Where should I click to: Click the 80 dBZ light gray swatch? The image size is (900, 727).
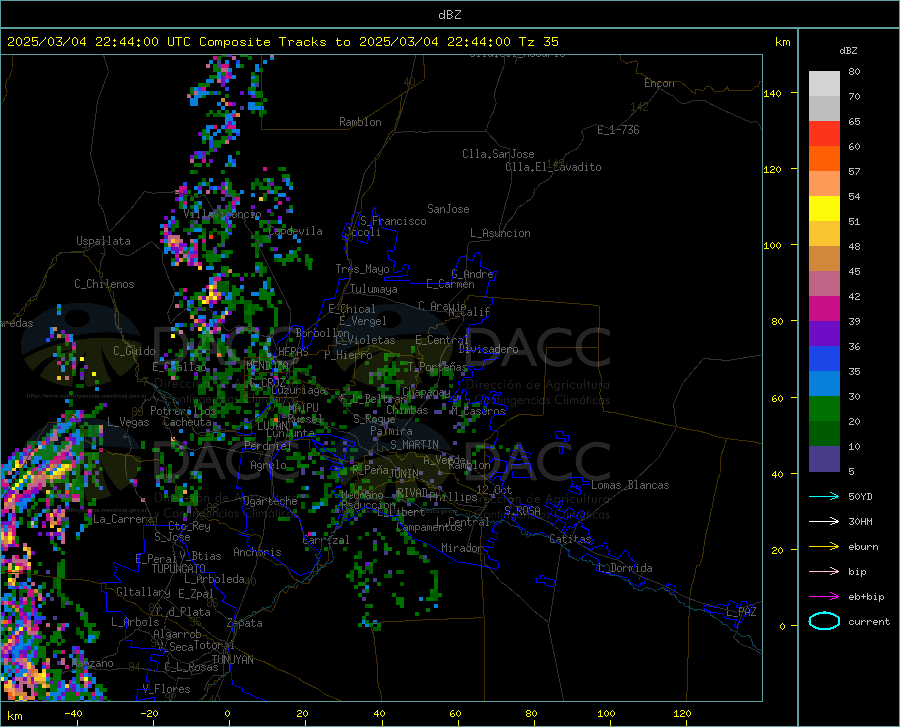[824, 84]
